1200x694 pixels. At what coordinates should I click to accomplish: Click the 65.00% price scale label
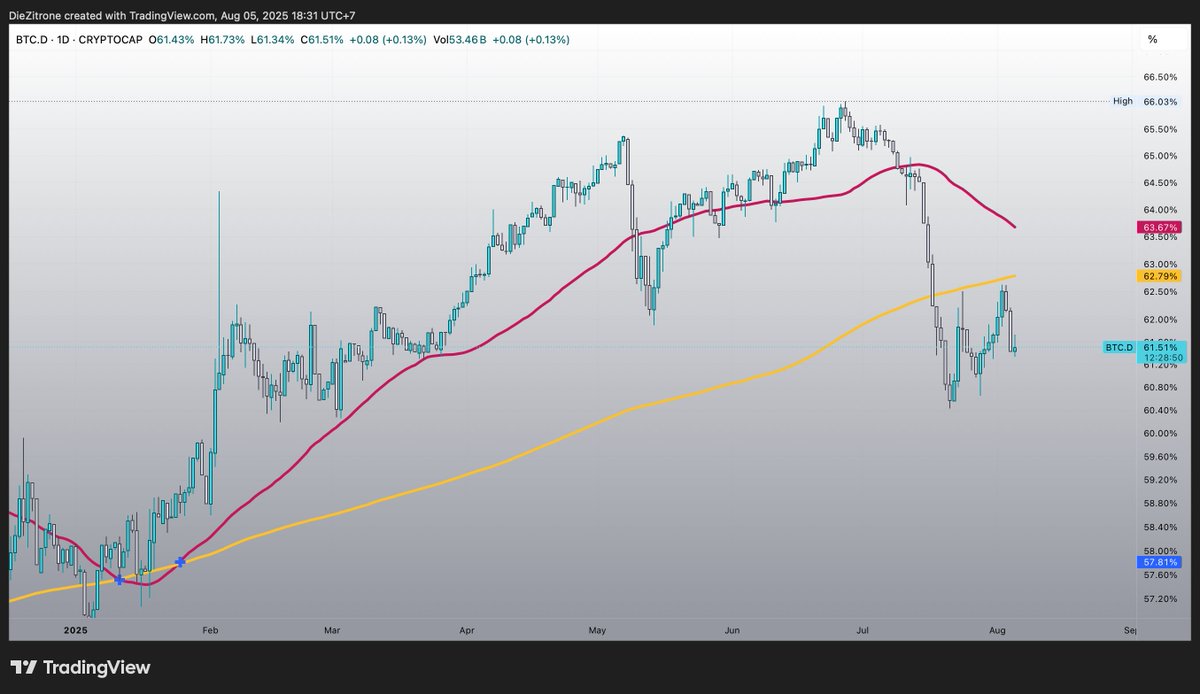click(1160, 156)
